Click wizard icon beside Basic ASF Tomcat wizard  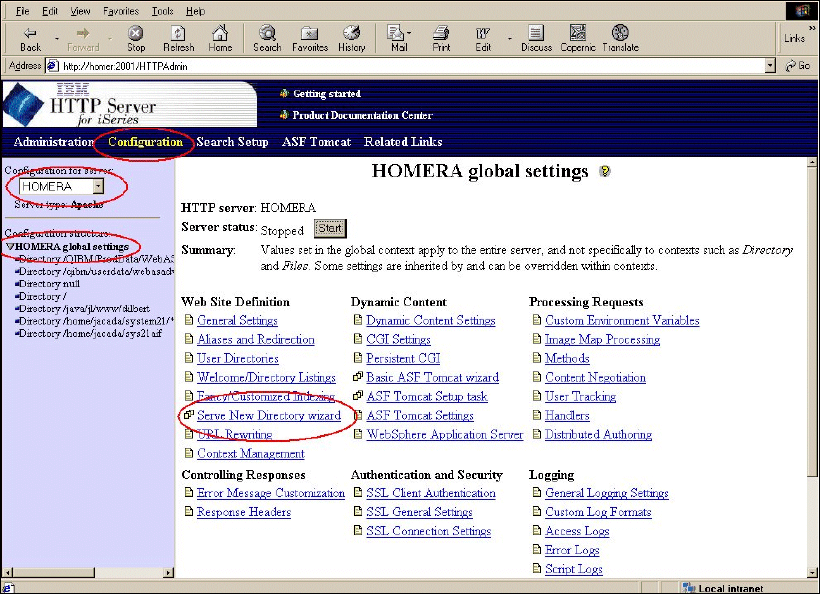tap(358, 376)
